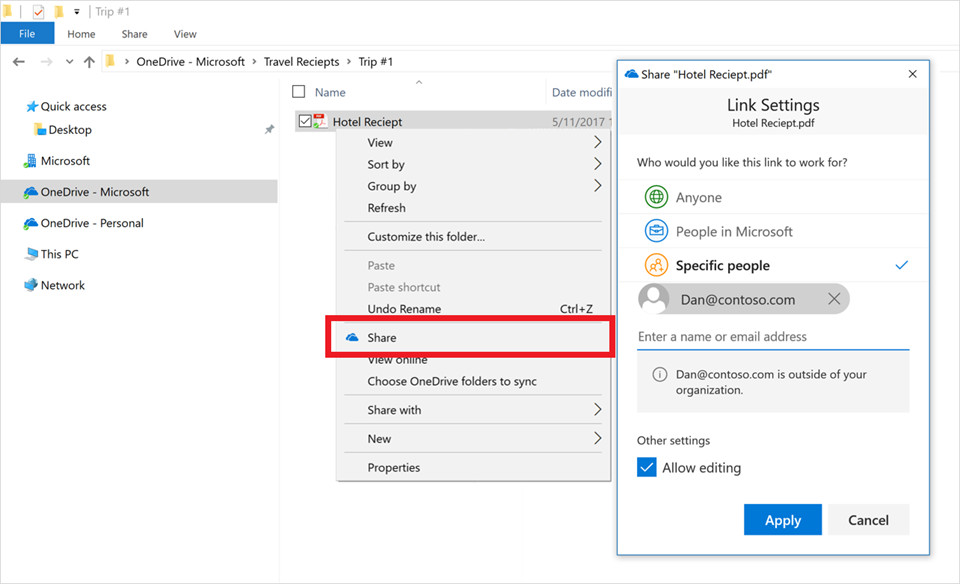Cancel the Link Settings dialog
The height and width of the screenshot is (584, 960).
[868, 519]
